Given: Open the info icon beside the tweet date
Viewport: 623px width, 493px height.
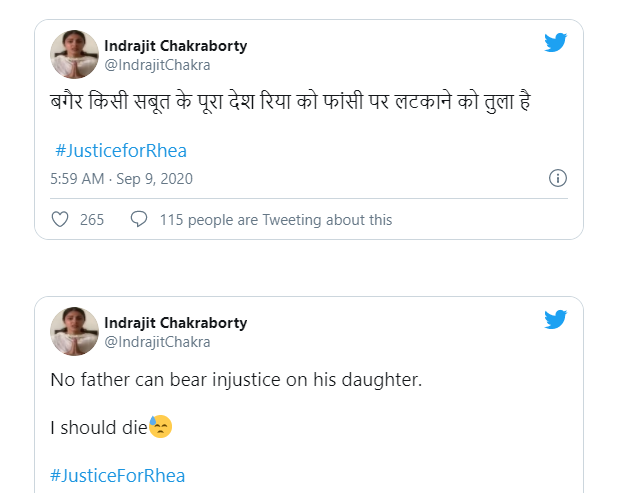Looking at the screenshot, I should point(558,178).
